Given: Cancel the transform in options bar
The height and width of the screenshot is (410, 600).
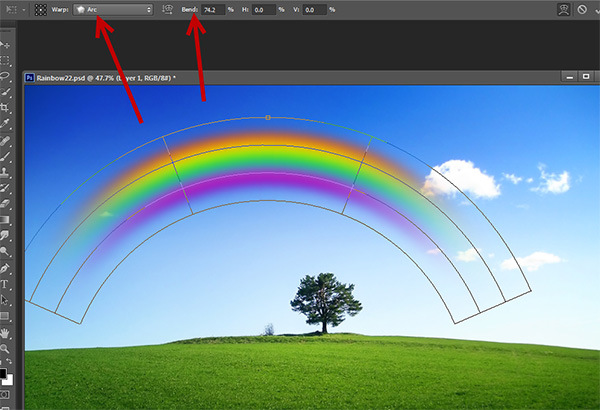Looking at the screenshot, I should click(582, 9).
